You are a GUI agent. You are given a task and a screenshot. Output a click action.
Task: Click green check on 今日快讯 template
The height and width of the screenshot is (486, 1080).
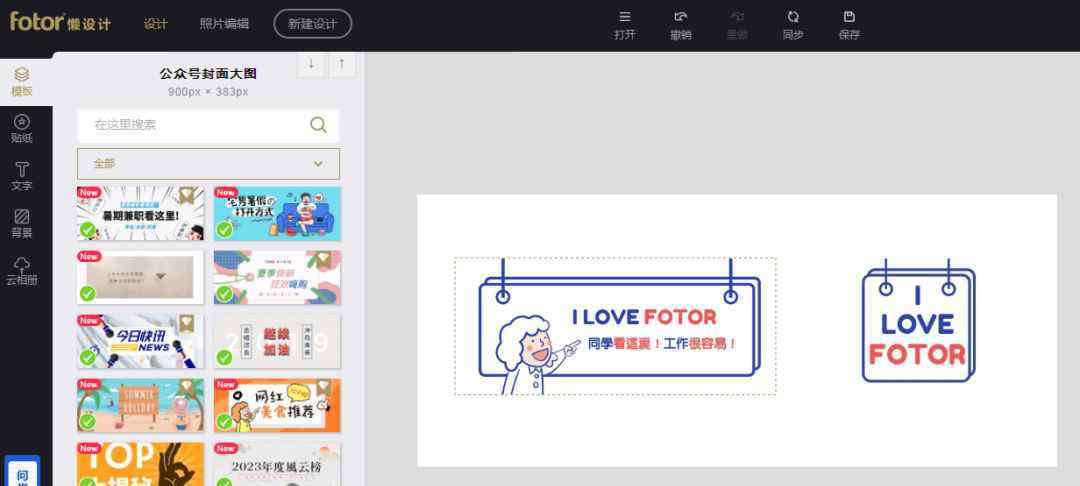click(87, 358)
